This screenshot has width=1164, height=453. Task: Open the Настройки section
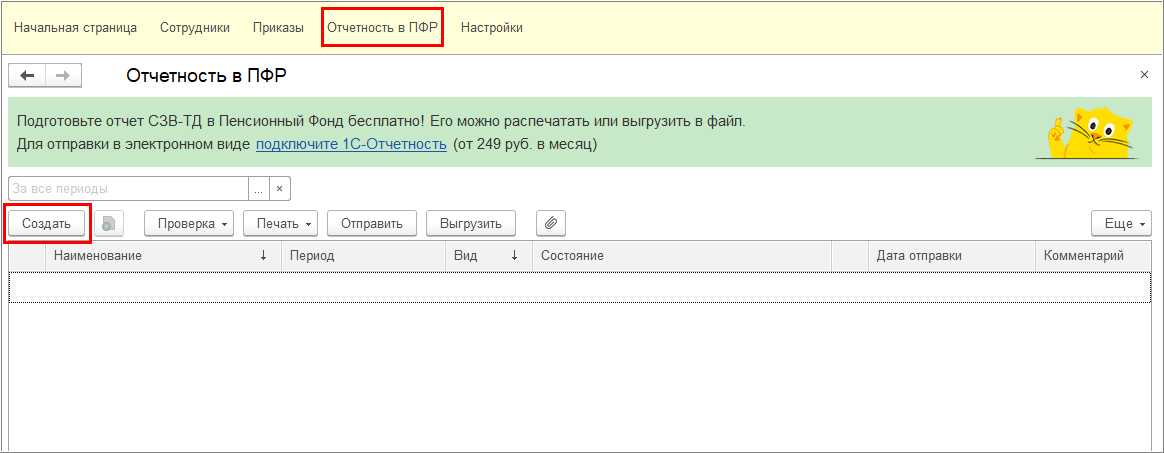coord(491,28)
